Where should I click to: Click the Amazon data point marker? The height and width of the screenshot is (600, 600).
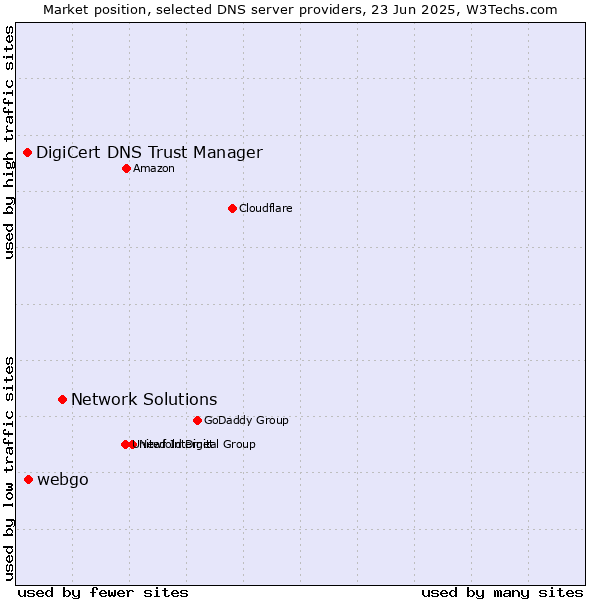(127, 169)
